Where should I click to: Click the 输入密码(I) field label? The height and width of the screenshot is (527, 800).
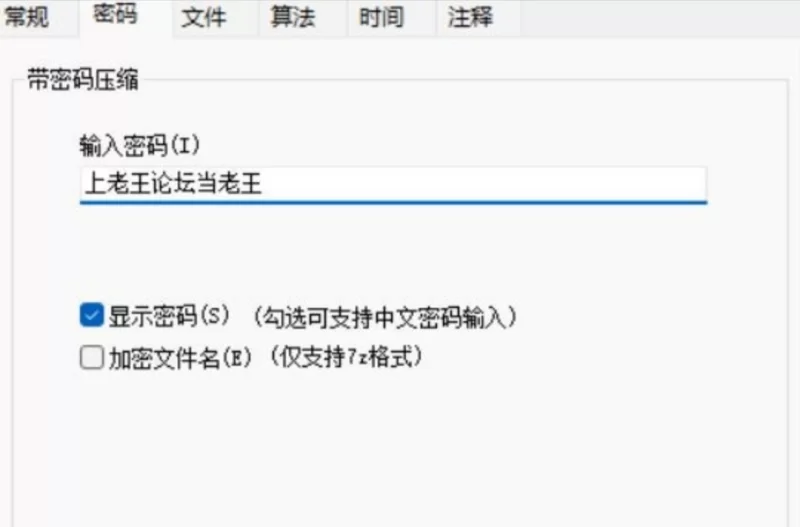coord(139,146)
